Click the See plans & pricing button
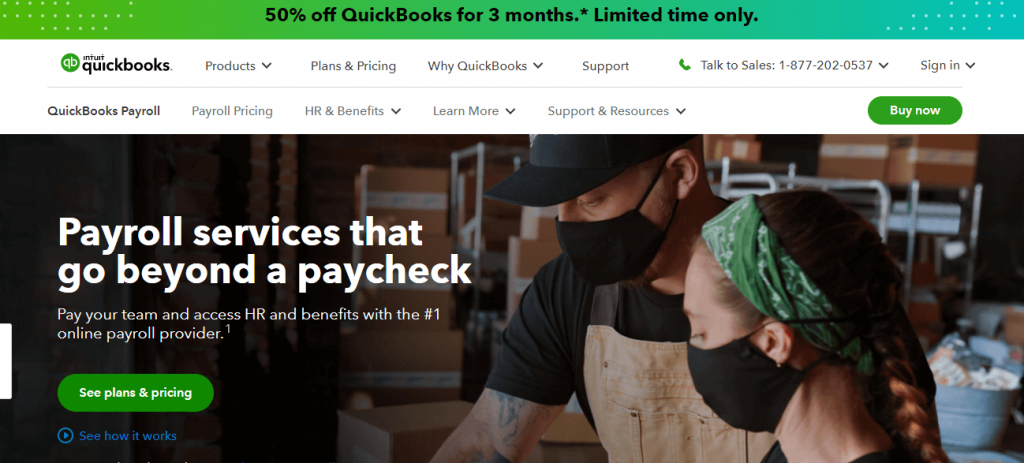 point(135,393)
